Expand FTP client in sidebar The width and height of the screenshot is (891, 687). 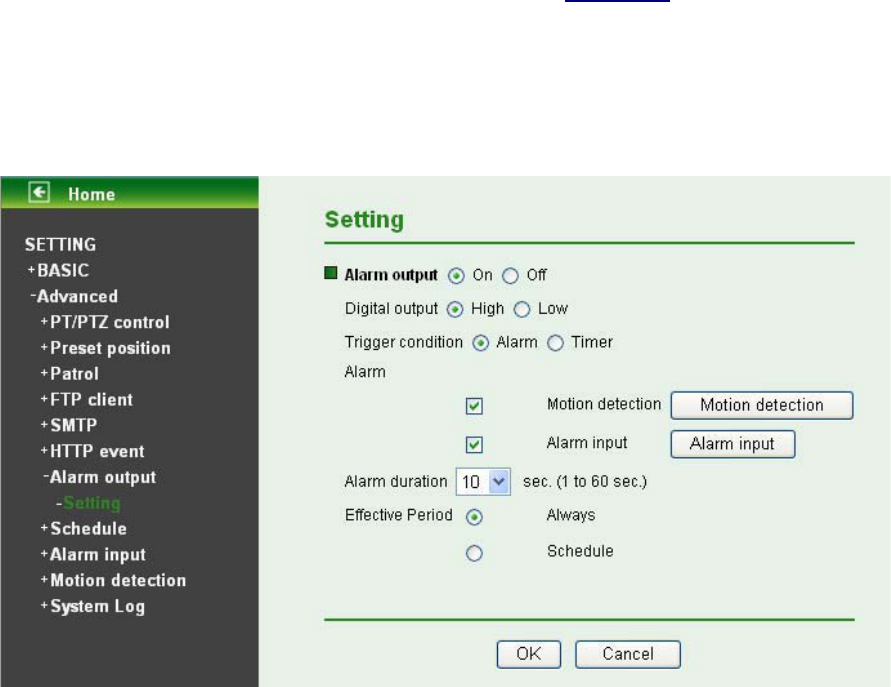point(86,399)
